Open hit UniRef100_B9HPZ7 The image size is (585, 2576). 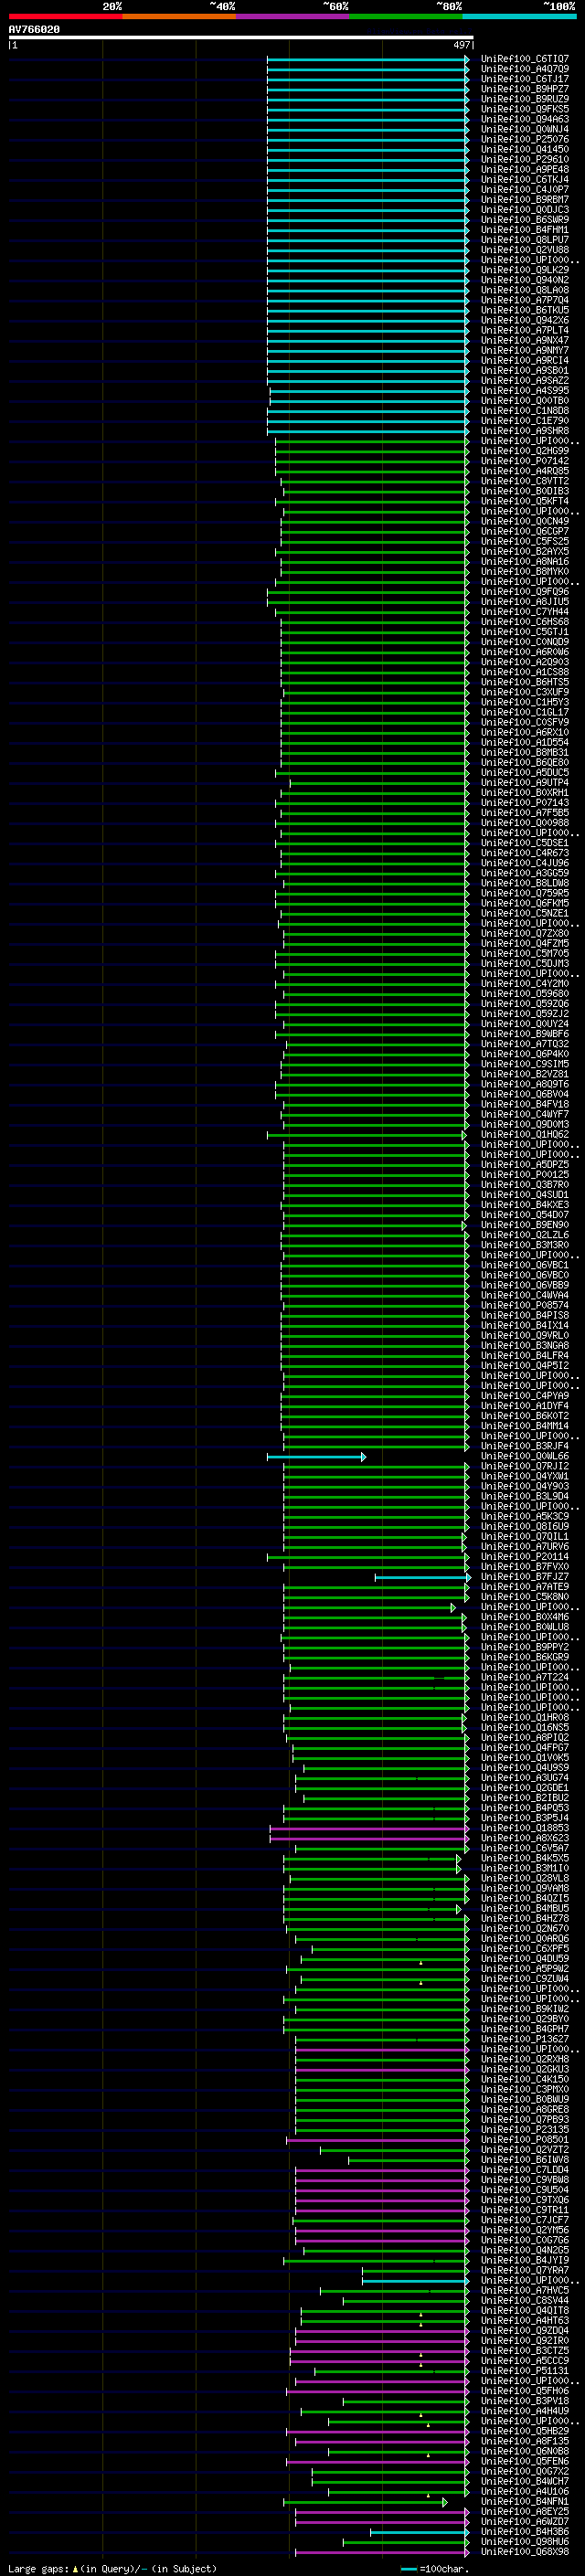pos(525,89)
